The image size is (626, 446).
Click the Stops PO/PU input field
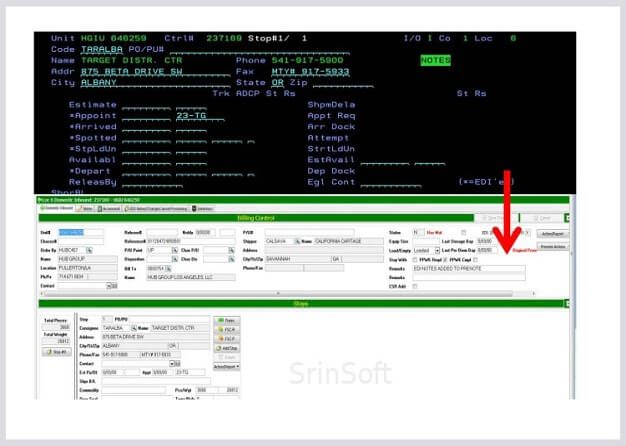coord(169,319)
